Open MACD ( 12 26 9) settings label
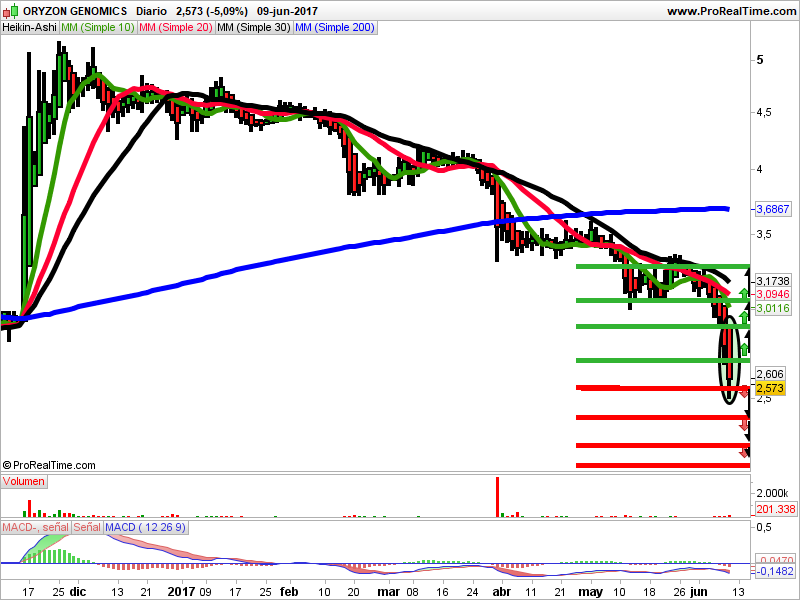Screen dimensions: 800x600 pos(146,528)
